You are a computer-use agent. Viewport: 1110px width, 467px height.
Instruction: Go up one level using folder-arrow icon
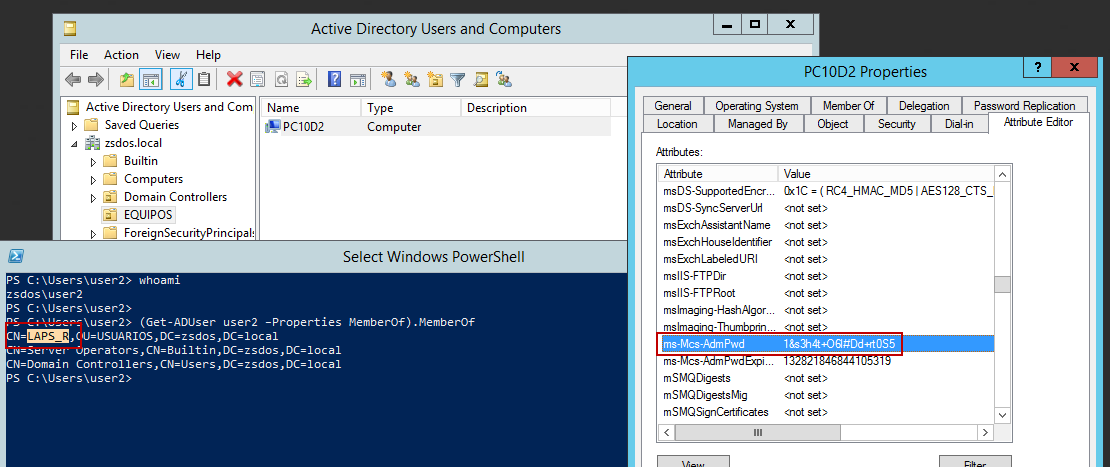pos(127,79)
